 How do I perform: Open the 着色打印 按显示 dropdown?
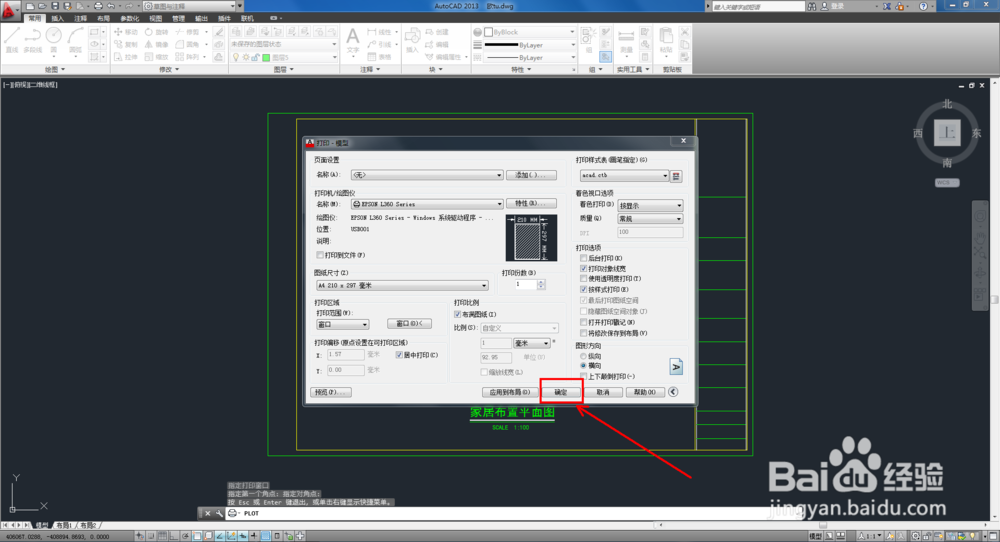[651, 205]
